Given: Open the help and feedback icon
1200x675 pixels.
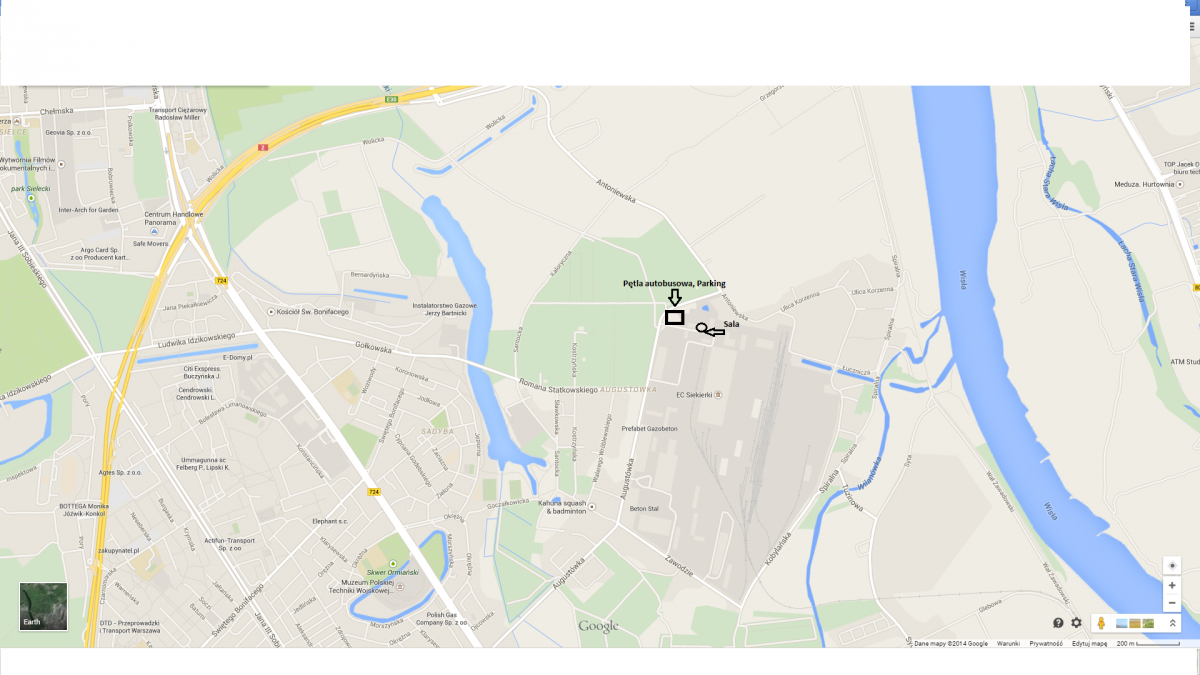Looking at the screenshot, I should coord(1058,623).
